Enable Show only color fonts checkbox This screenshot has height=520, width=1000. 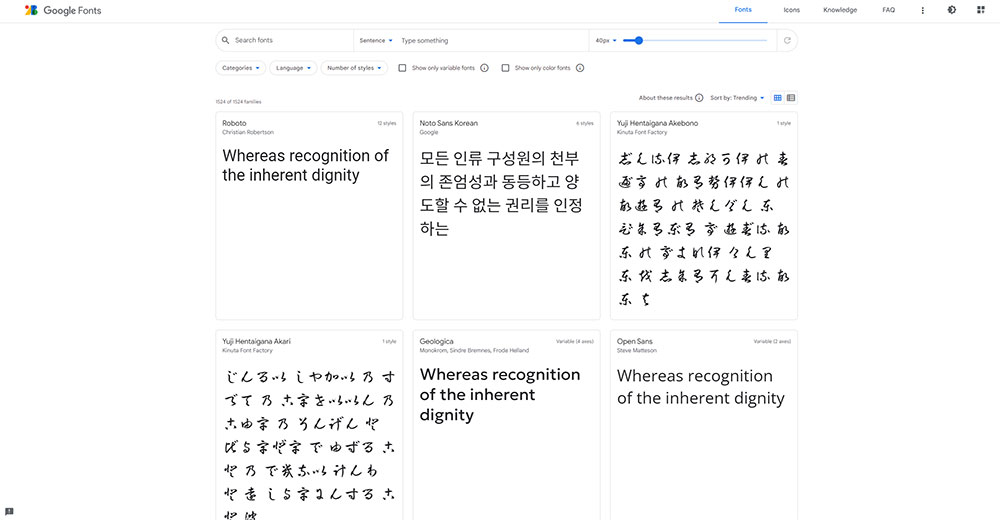click(505, 68)
